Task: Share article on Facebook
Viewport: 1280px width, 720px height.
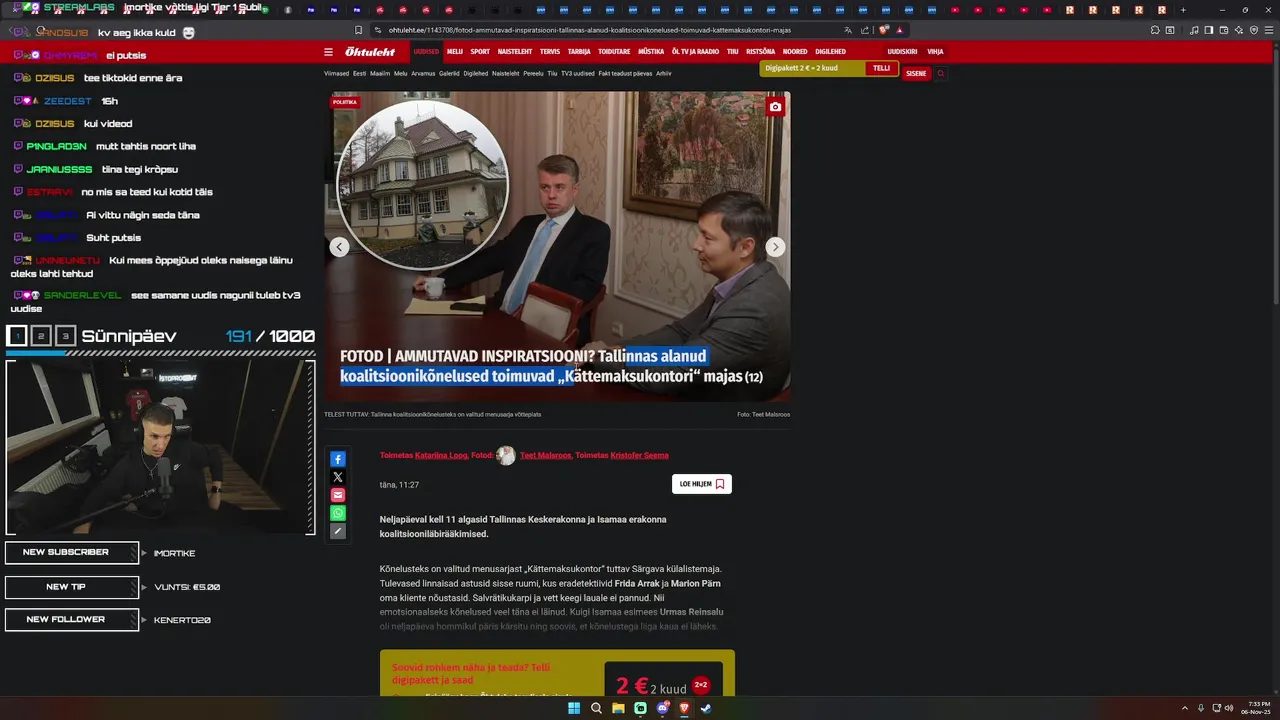Action: click(338, 459)
